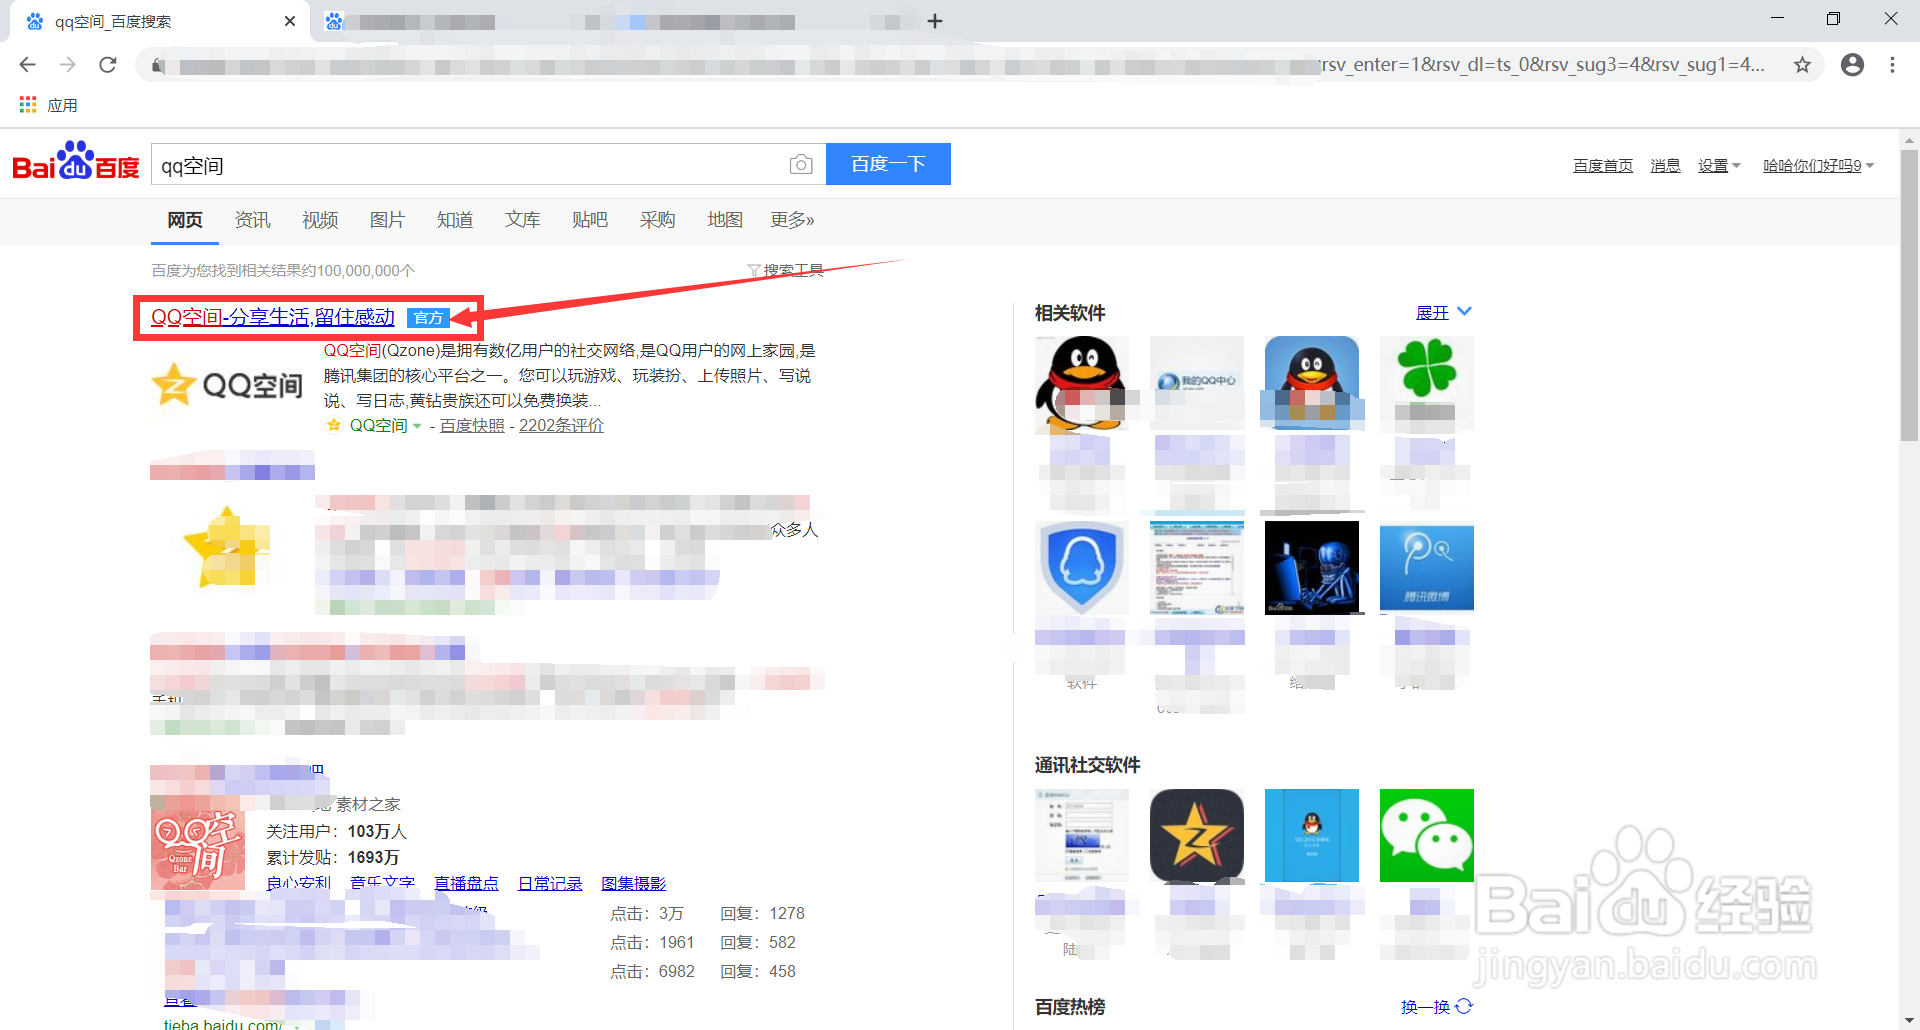This screenshot has width=1920, height=1030.
Task: Open the green WeChat icon
Action: pyautogui.click(x=1427, y=836)
